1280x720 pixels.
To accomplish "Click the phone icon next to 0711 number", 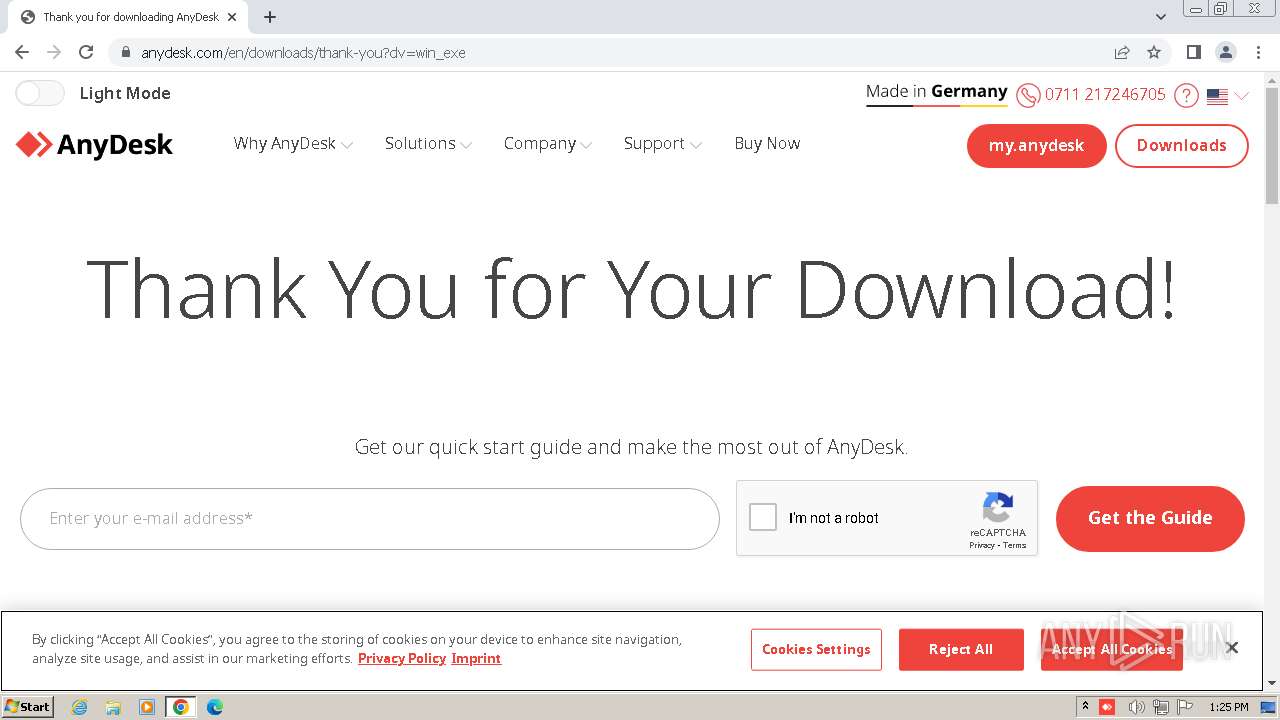I will pyautogui.click(x=1028, y=95).
